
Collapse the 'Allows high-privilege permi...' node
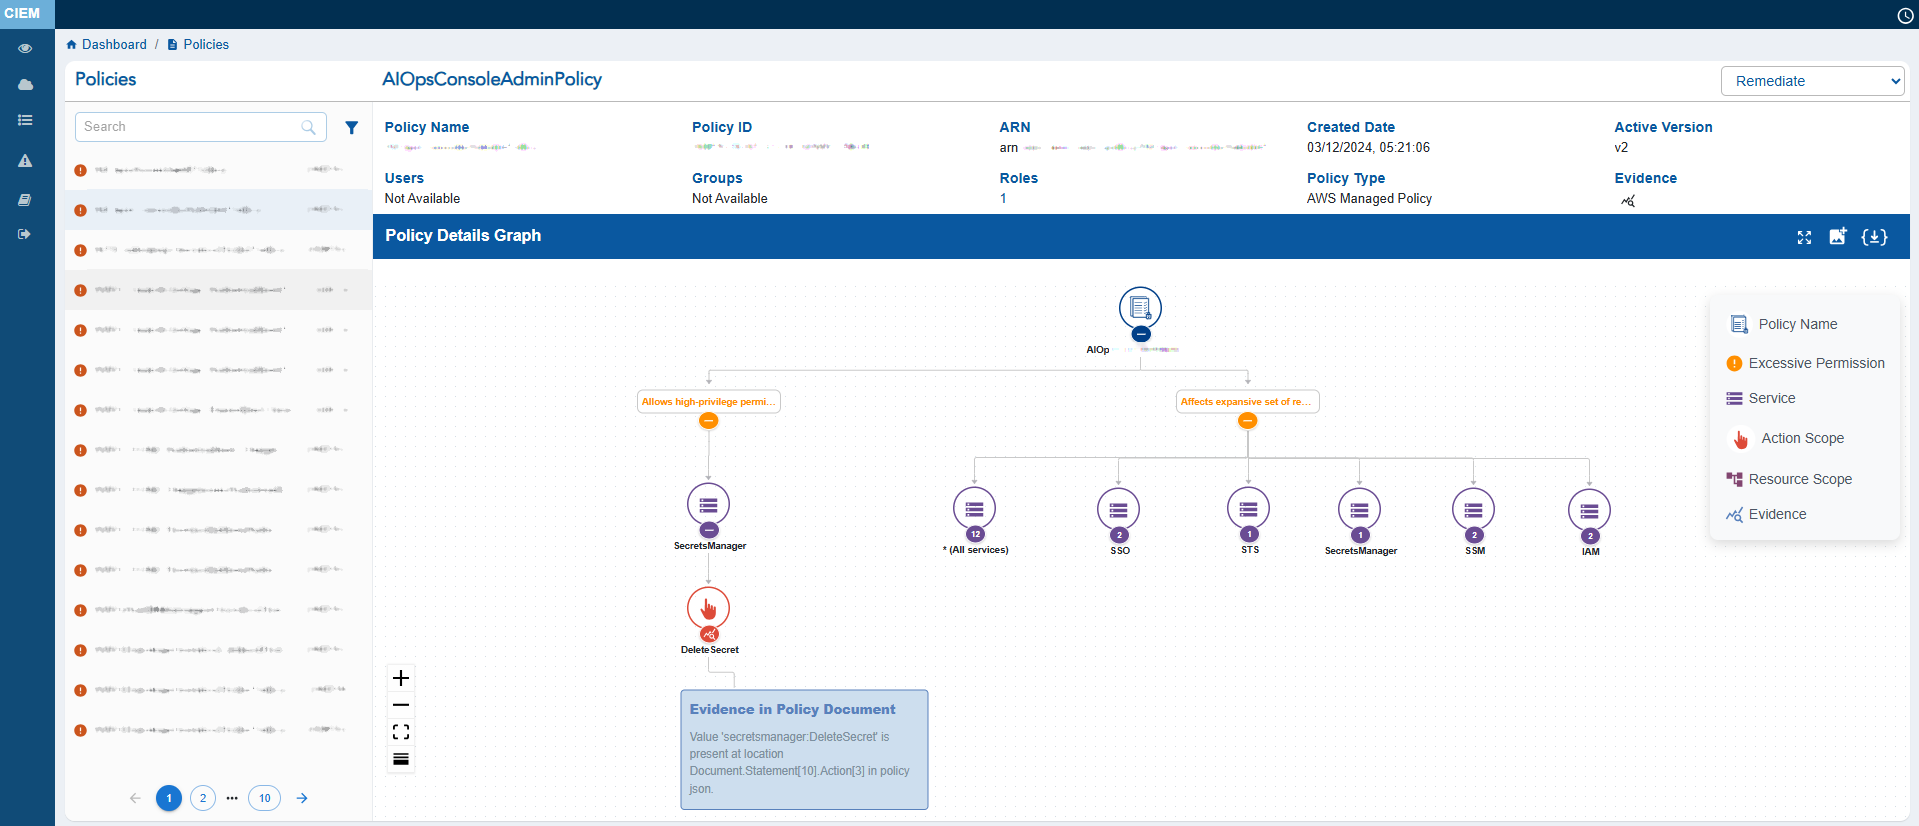pos(708,421)
